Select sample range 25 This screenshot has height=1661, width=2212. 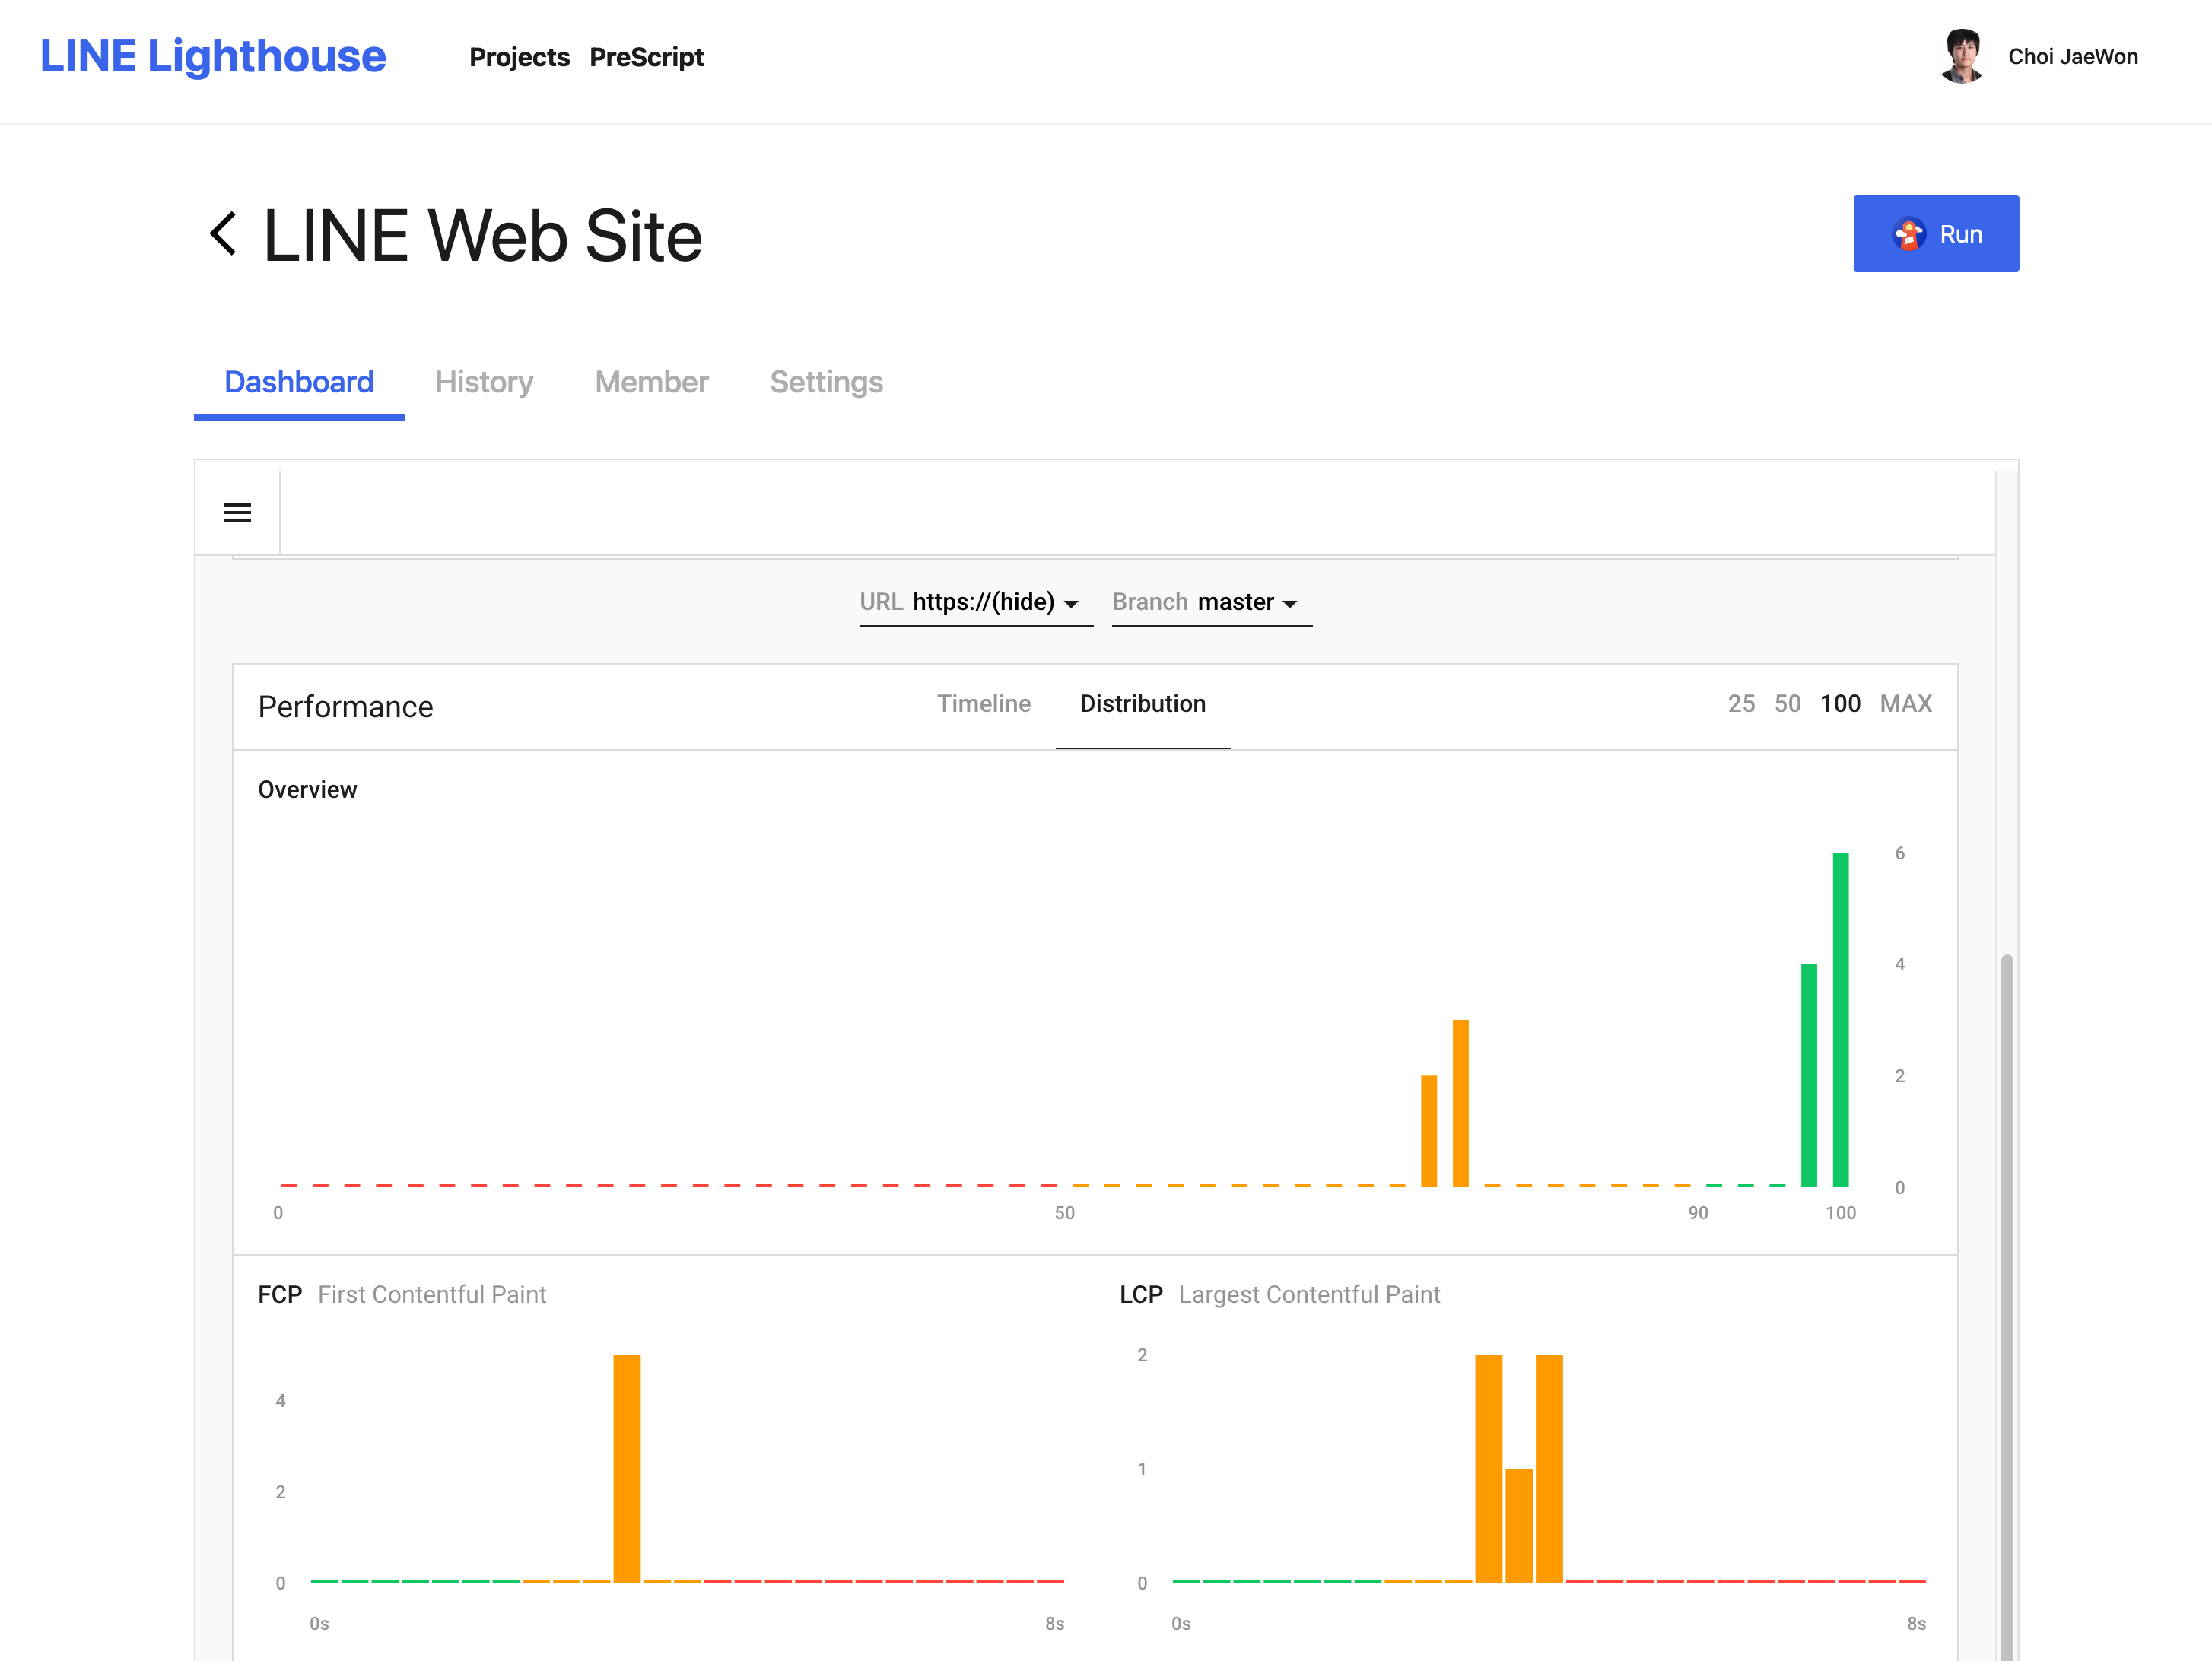(1741, 704)
